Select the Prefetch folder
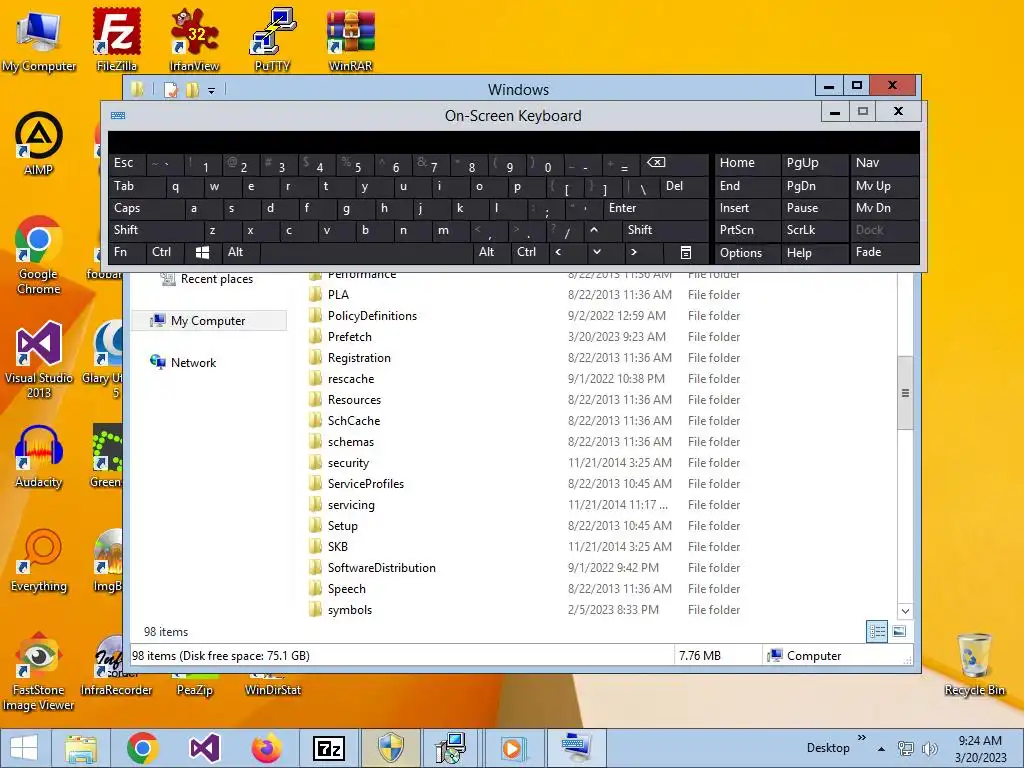The image size is (1024, 768). [x=349, y=337]
